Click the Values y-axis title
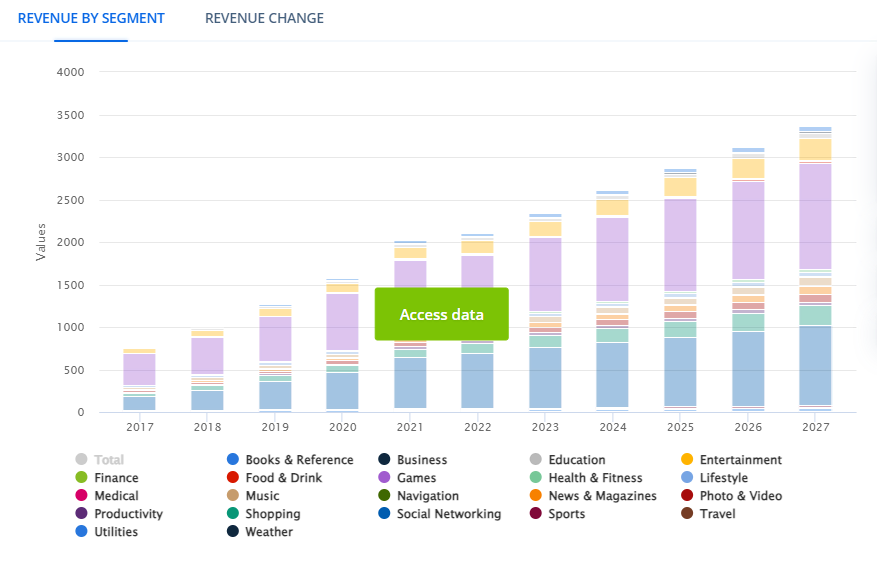 pyautogui.click(x=40, y=242)
